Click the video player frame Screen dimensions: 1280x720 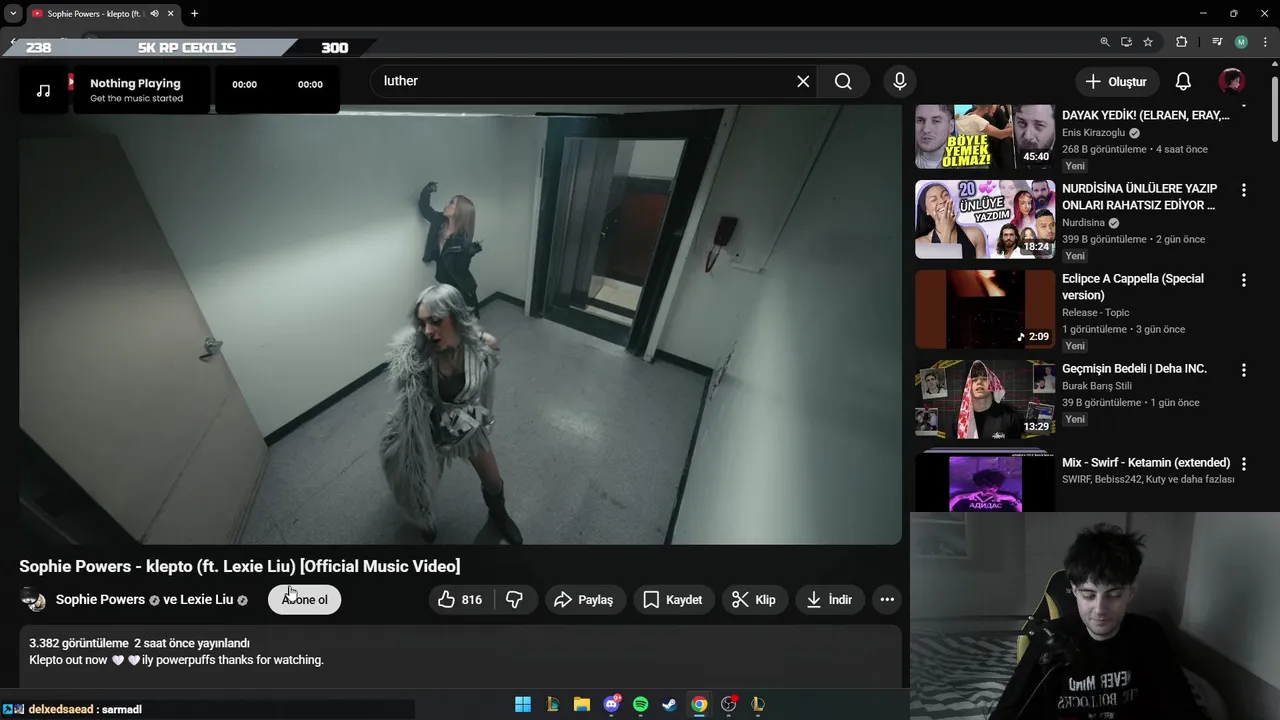tap(460, 325)
